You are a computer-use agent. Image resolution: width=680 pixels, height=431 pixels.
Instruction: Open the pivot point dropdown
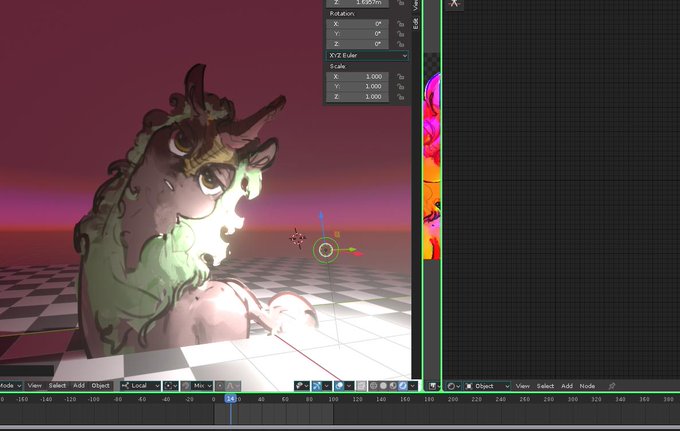click(170, 385)
